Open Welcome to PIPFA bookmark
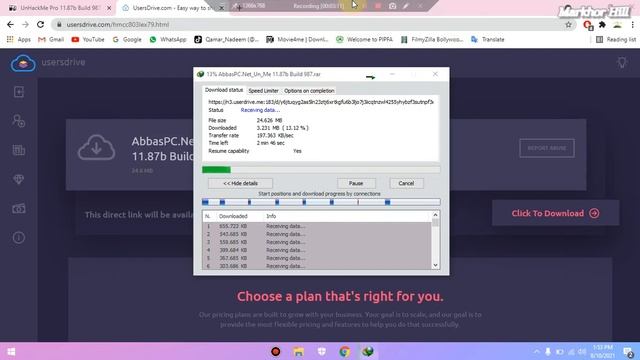The image size is (640, 360). 364,40
